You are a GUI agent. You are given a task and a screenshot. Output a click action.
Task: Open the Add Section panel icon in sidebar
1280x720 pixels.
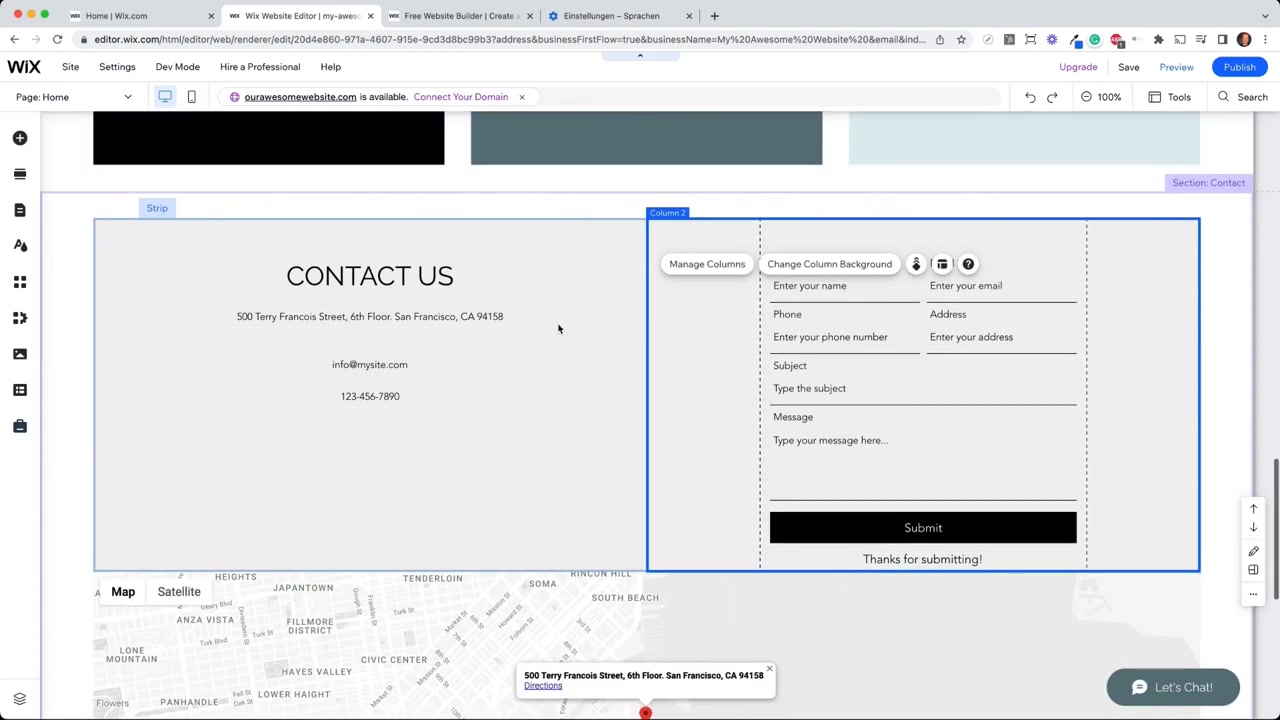point(20,174)
